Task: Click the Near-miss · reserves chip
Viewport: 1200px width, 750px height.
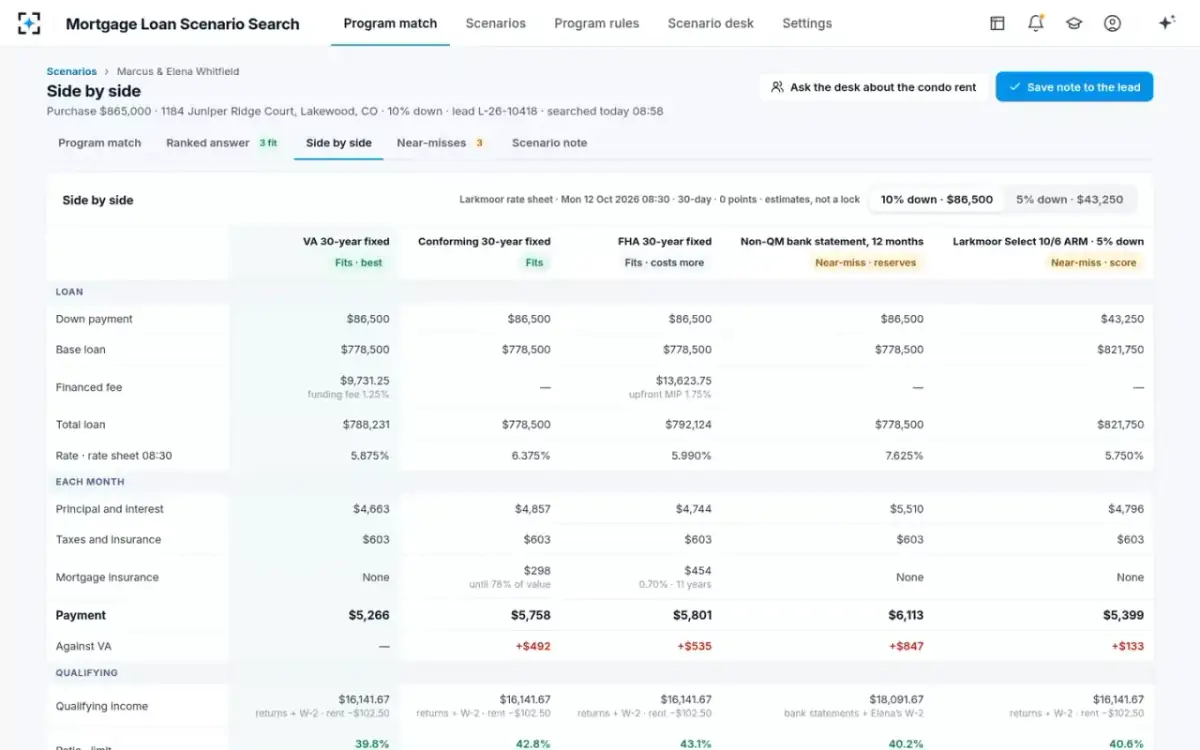Action: coord(866,263)
